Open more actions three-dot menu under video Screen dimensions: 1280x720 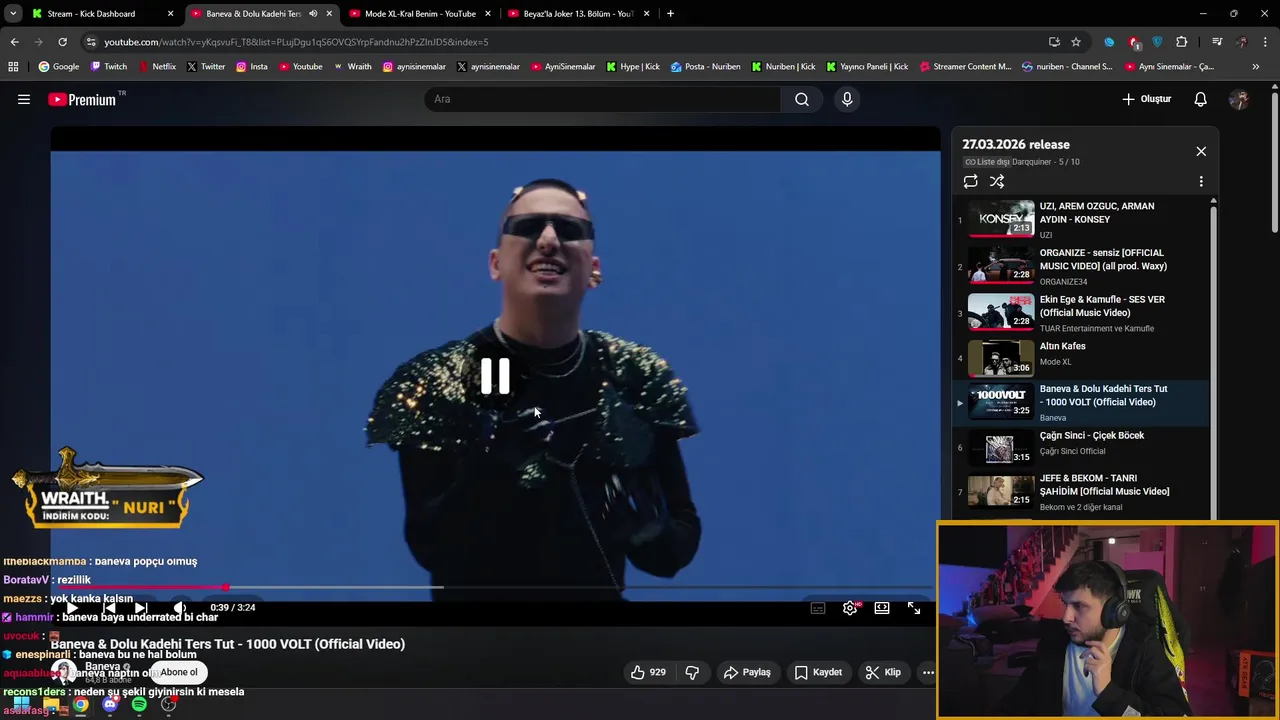point(928,672)
